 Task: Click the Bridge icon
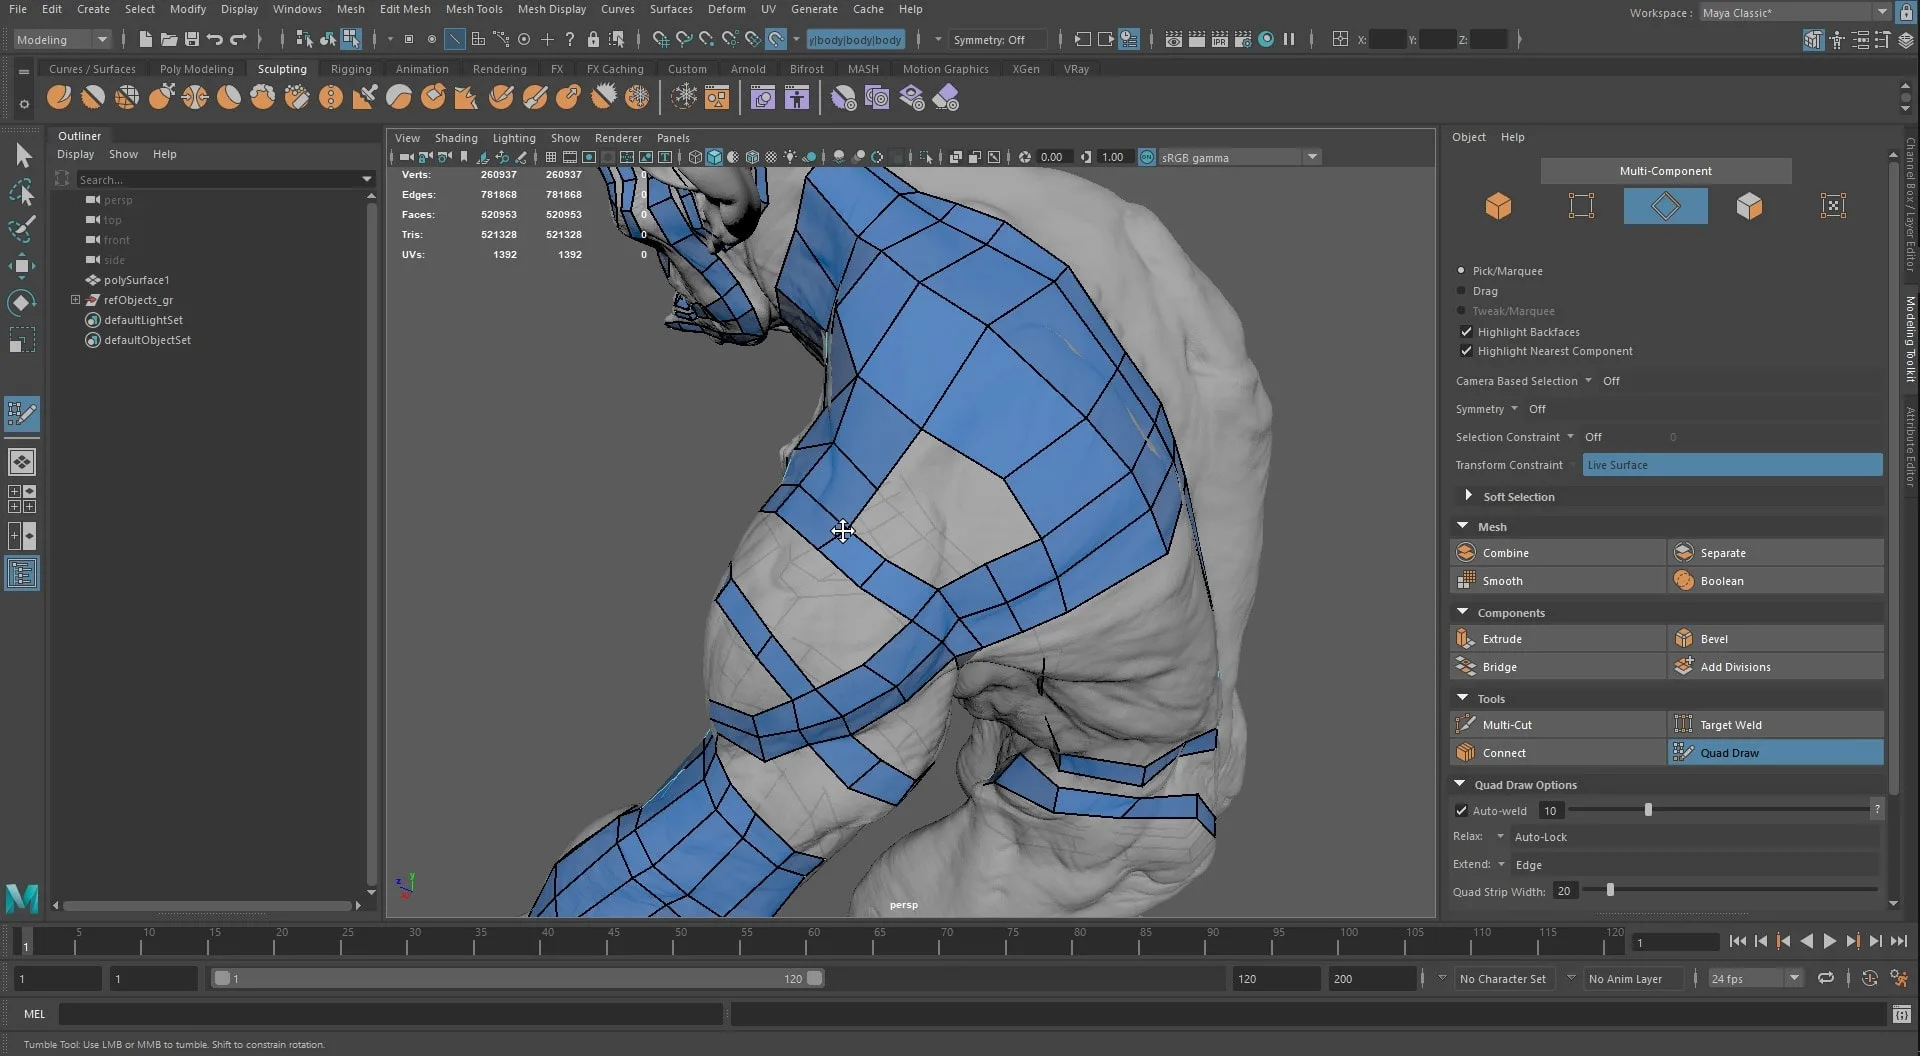[1466, 666]
